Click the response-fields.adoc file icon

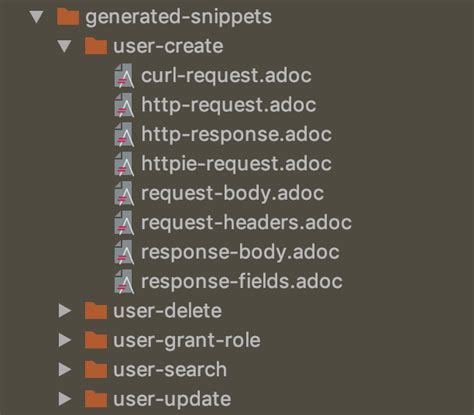click(124, 281)
